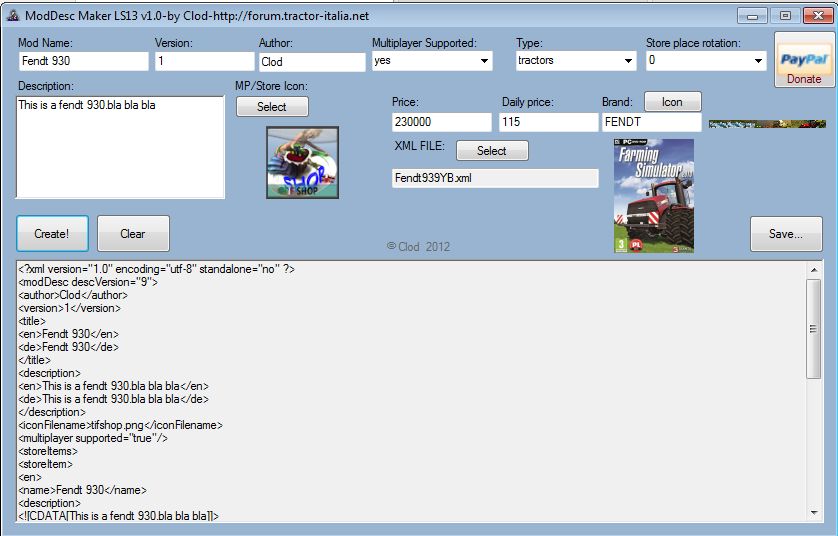This screenshot has height=536, width=838.
Task: Click the XML output scrollbar down arrow
Action: (x=813, y=512)
